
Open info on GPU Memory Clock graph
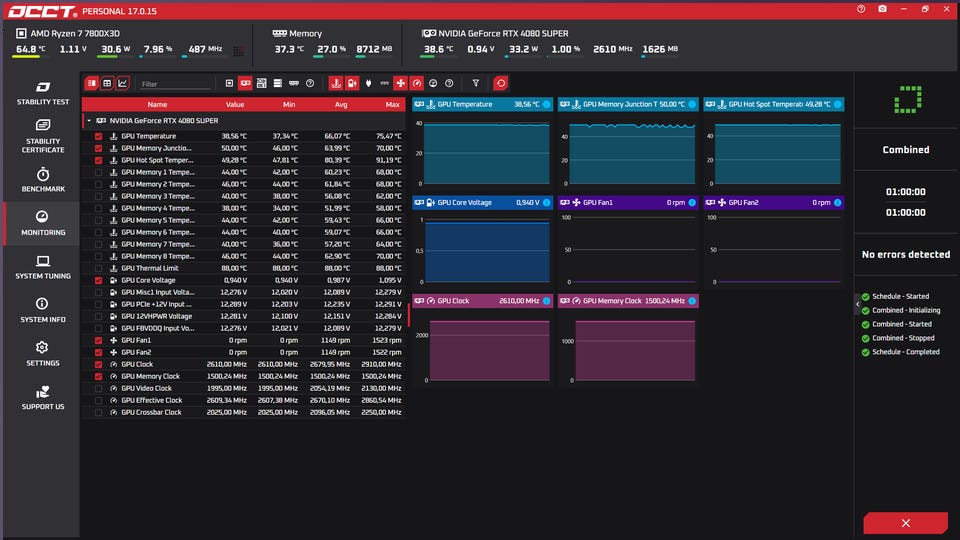[692, 301]
